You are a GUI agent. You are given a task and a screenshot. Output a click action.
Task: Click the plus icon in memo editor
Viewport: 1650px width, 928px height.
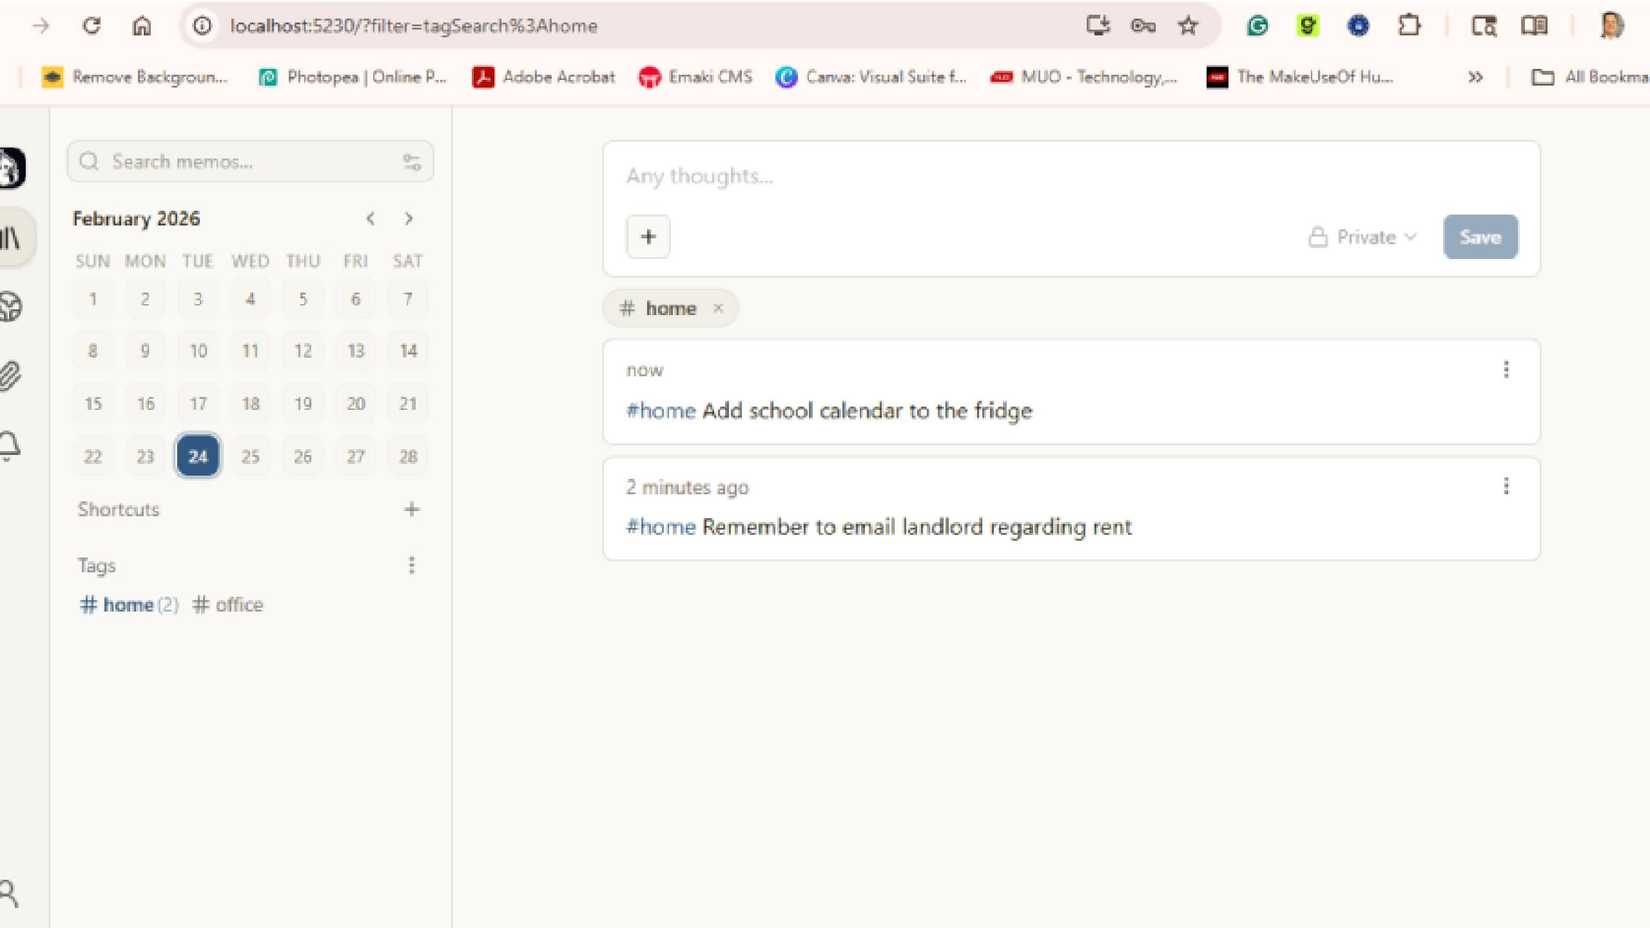point(648,237)
